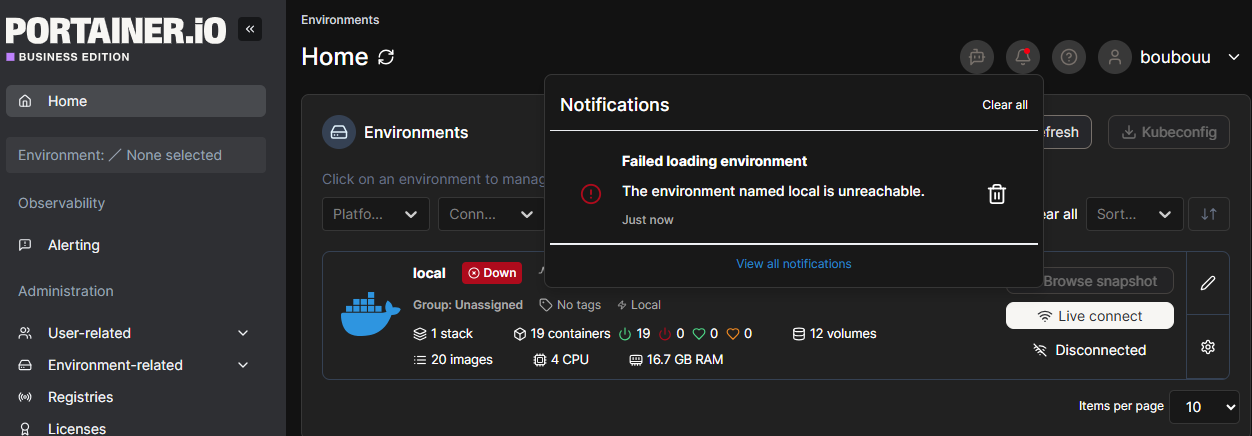Image resolution: width=1252 pixels, height=436 pixels.
Task: Edit the local environment with pencil icon
Action: [x=1208, y=283]
